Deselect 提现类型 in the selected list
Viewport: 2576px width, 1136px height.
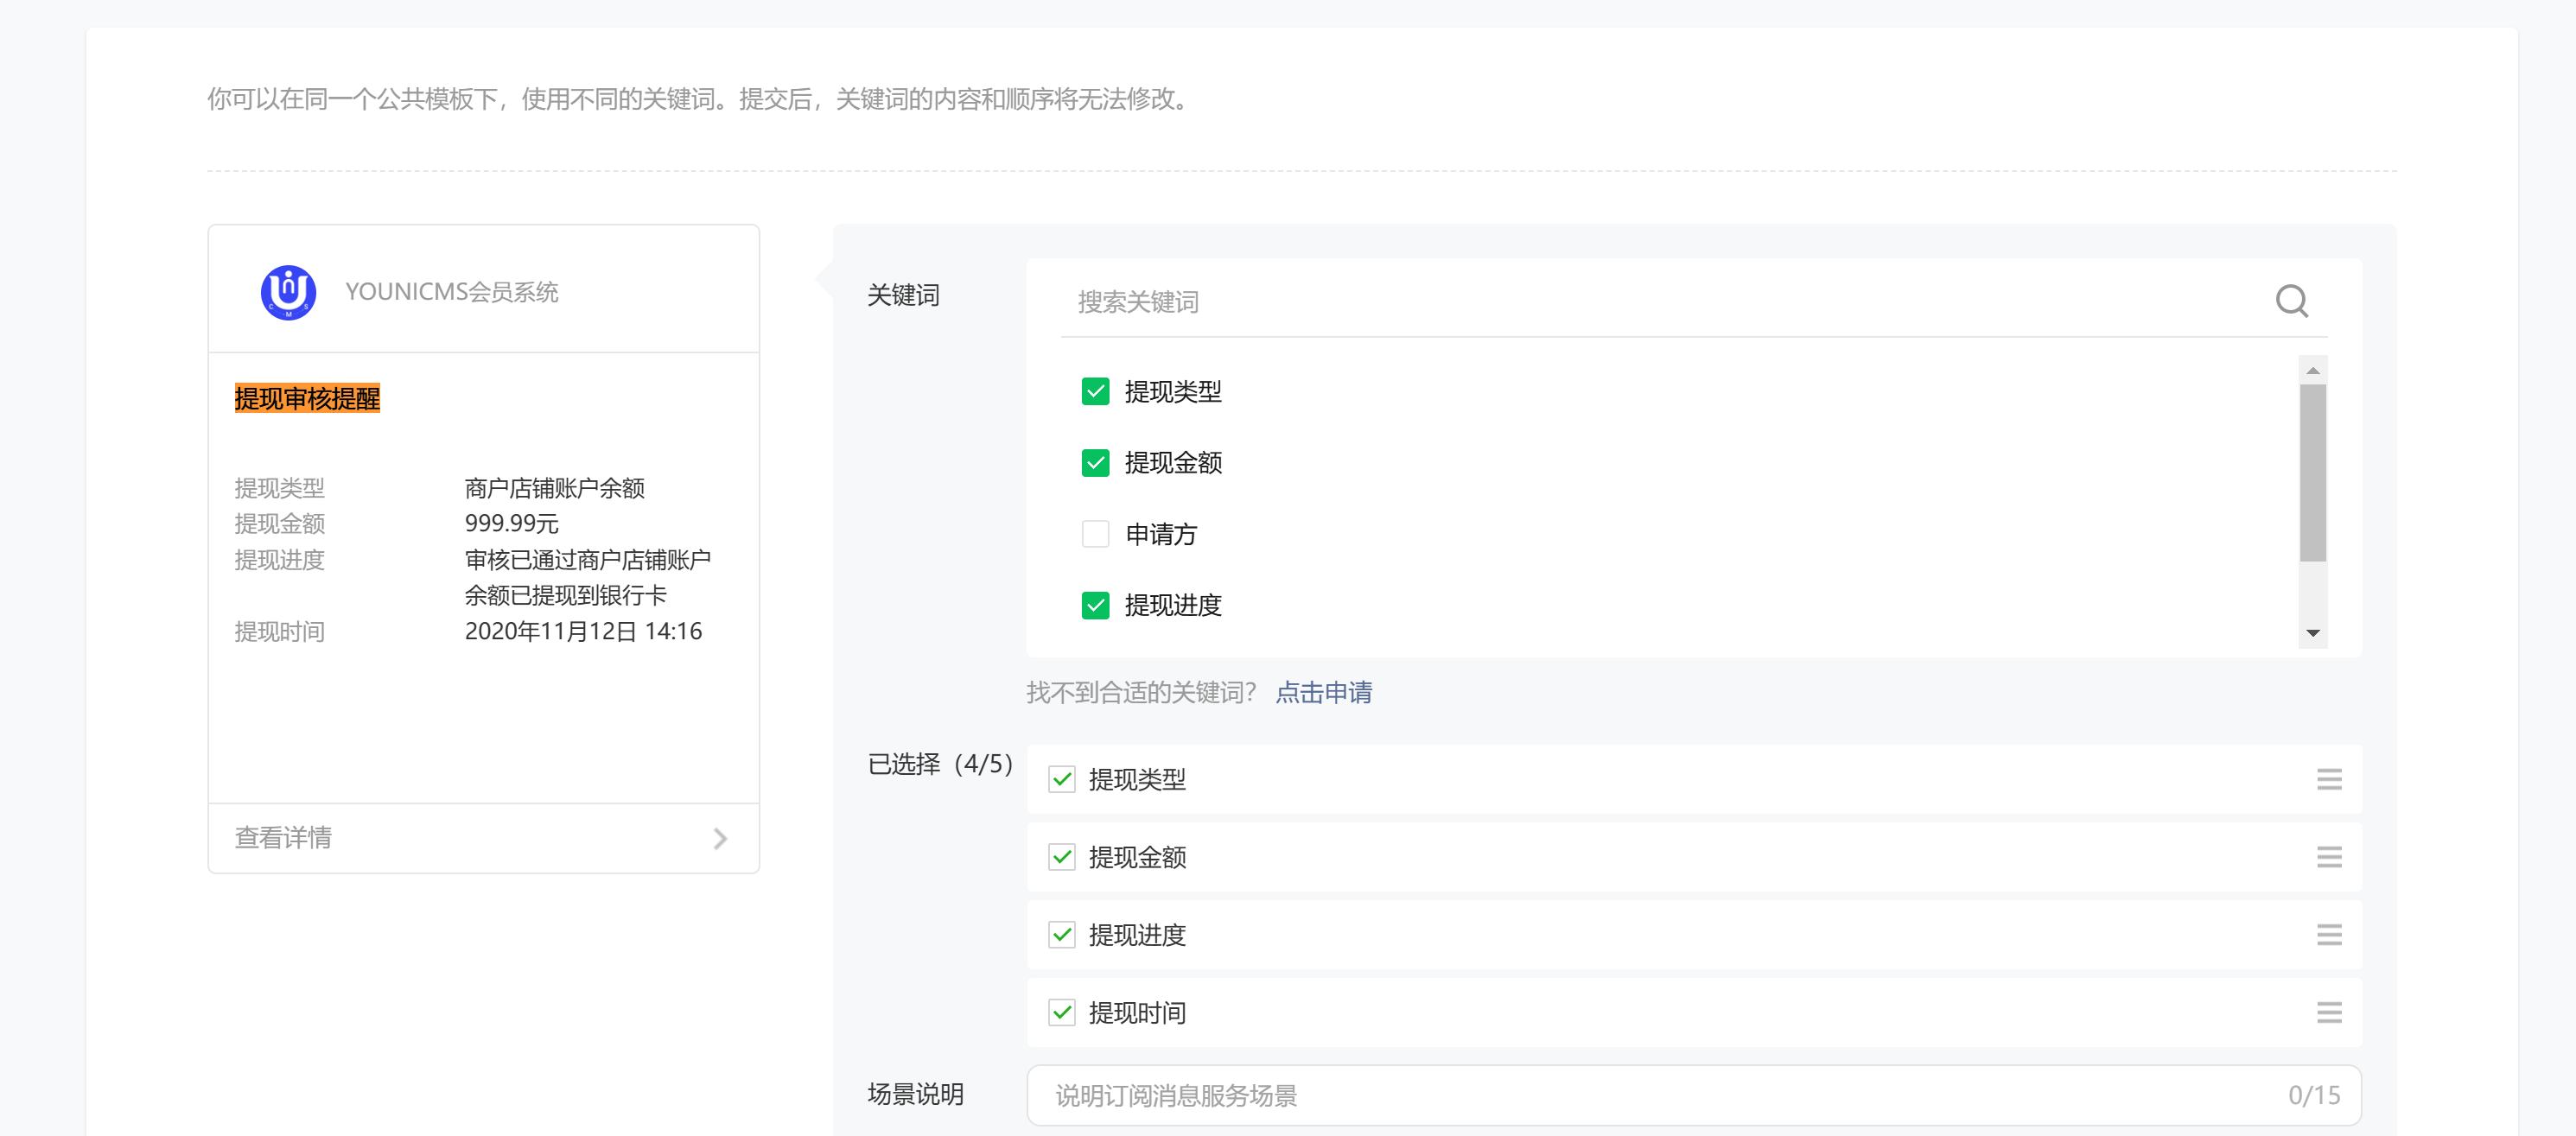tap(1062, 779)
